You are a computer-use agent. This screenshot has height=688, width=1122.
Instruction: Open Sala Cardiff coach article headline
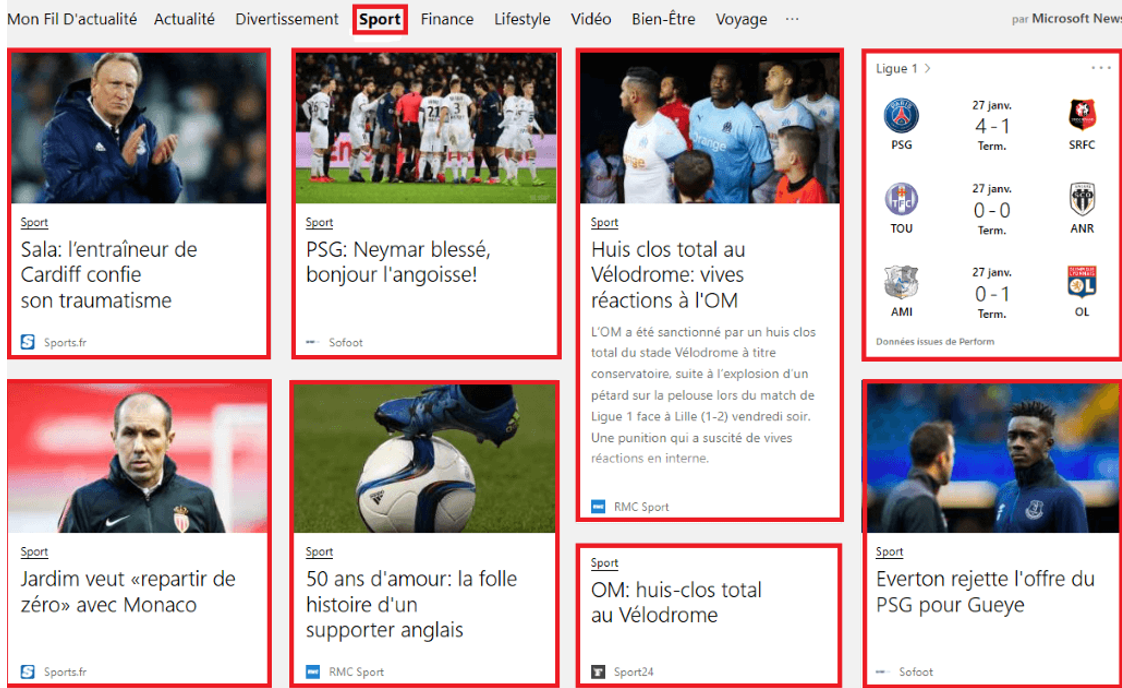pyautogui.click(x=109, y=275)
